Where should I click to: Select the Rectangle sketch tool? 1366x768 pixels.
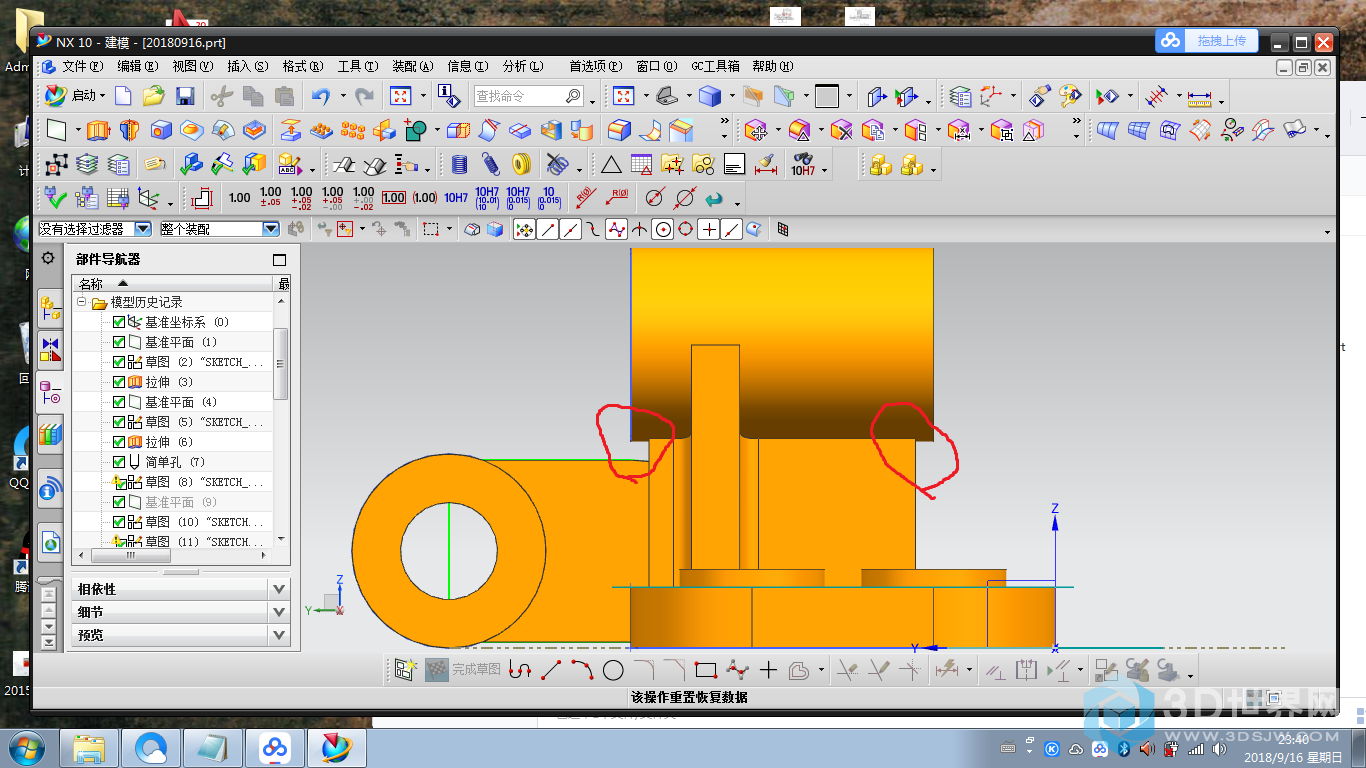point(706,670)
